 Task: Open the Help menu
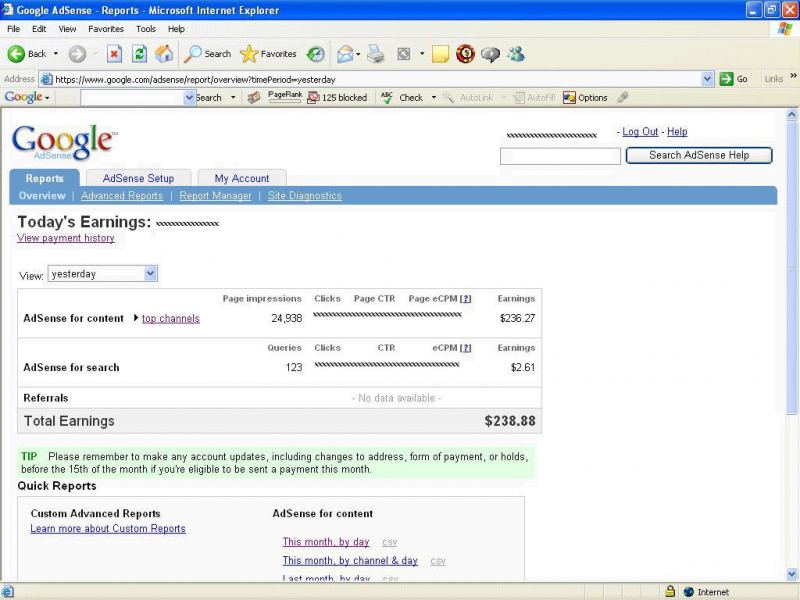tap(176, 29)
